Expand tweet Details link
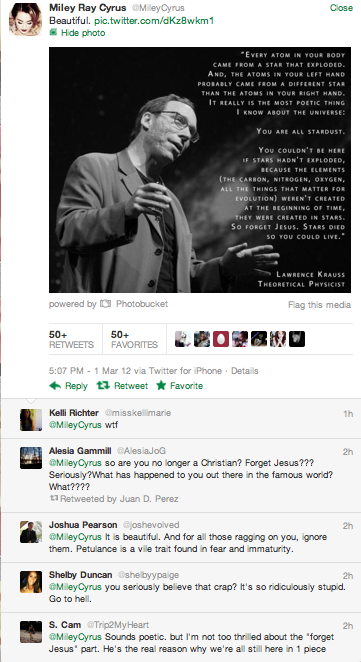The width and height of the screenshot is (361, 662). tap(245, 371)
